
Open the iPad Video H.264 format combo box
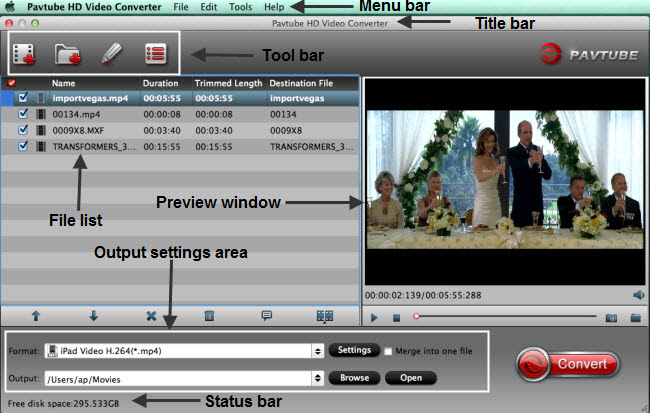184,351
